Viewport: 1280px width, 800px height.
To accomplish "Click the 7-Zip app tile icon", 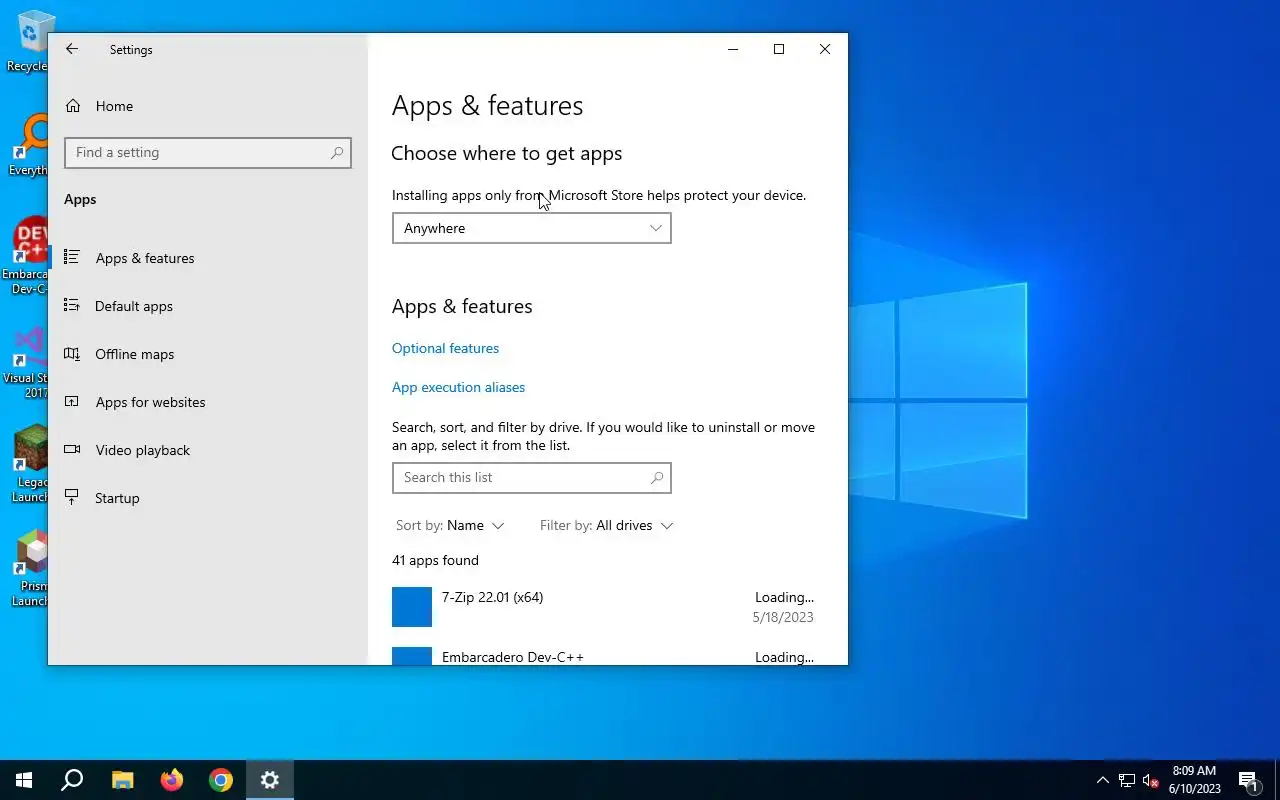I will click(x=412, y=607).
